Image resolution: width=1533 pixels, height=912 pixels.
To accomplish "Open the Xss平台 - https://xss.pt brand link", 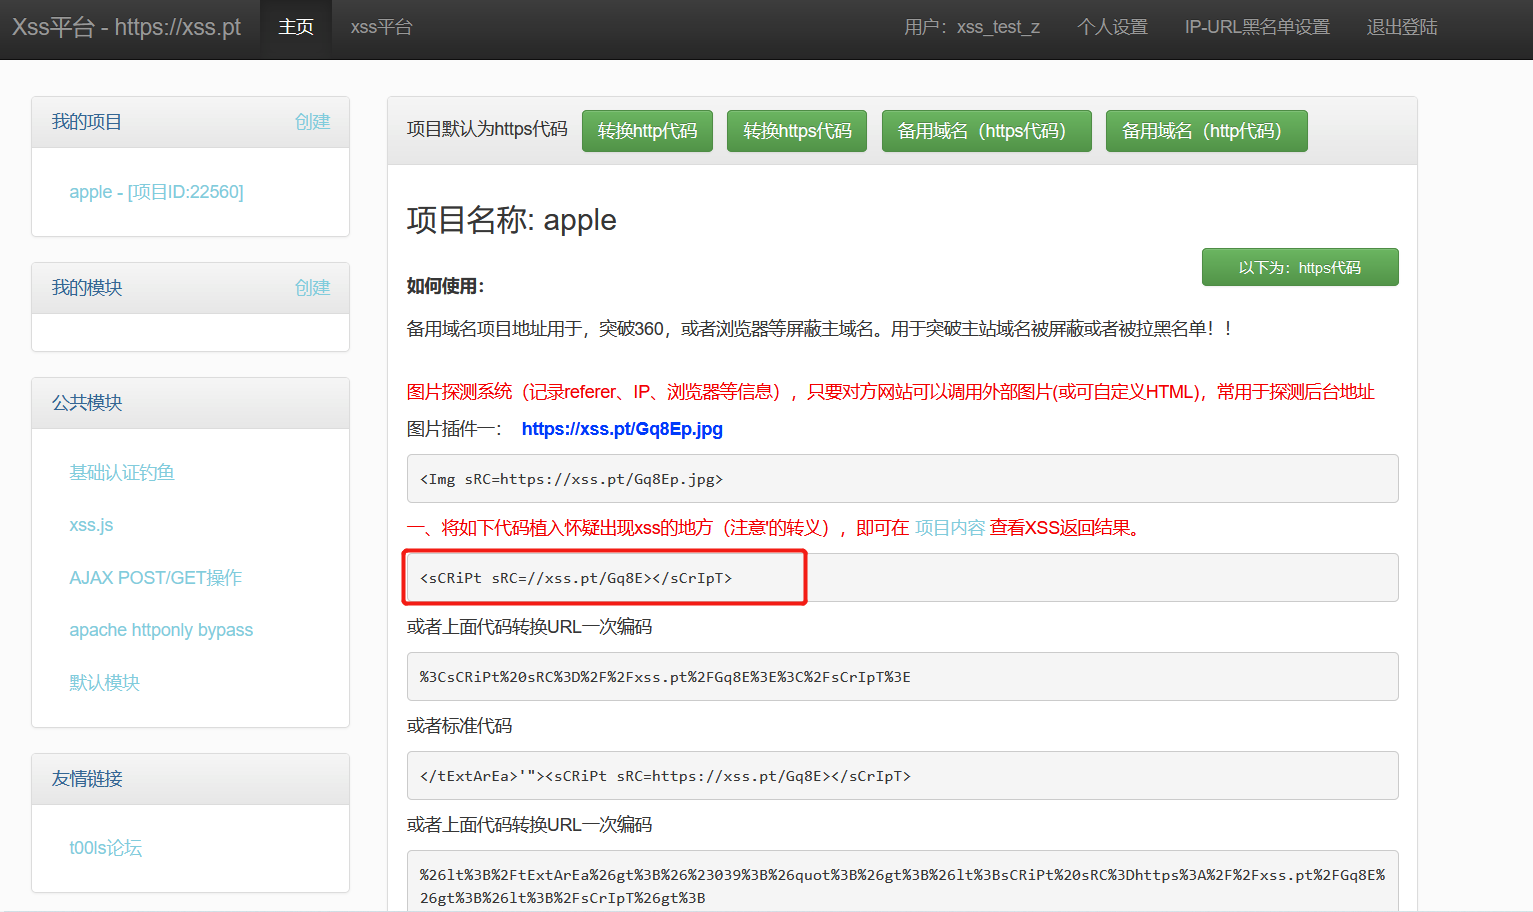I will [126, 27].
